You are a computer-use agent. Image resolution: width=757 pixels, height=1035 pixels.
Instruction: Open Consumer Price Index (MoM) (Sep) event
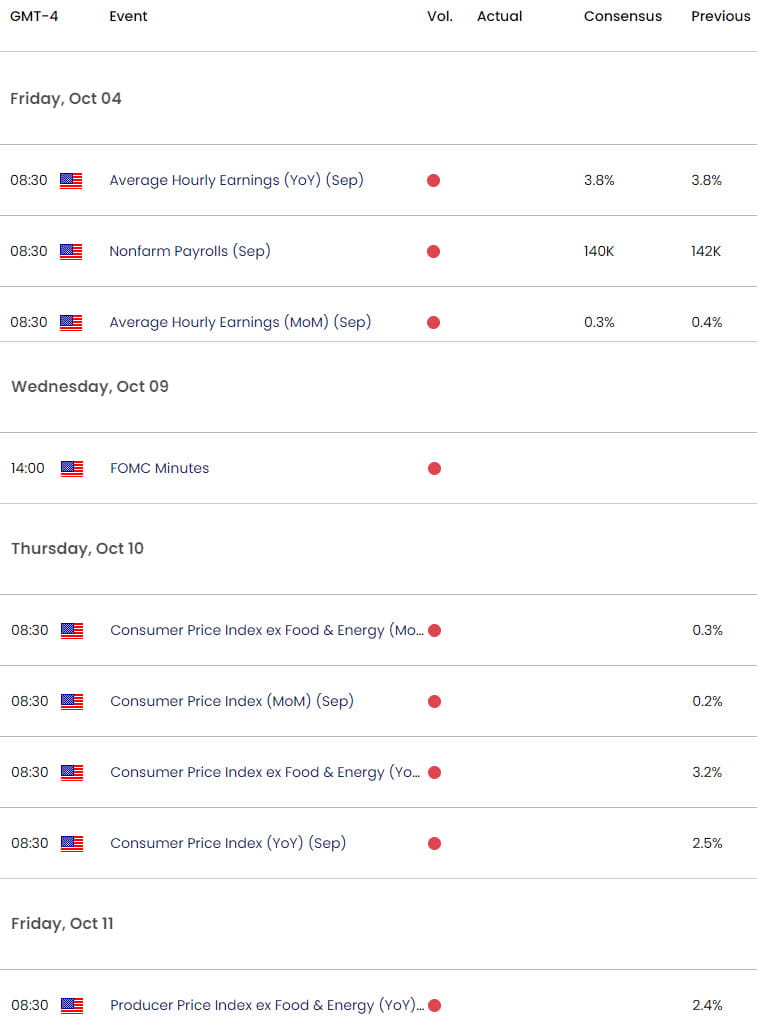click(x=231, y=701)
